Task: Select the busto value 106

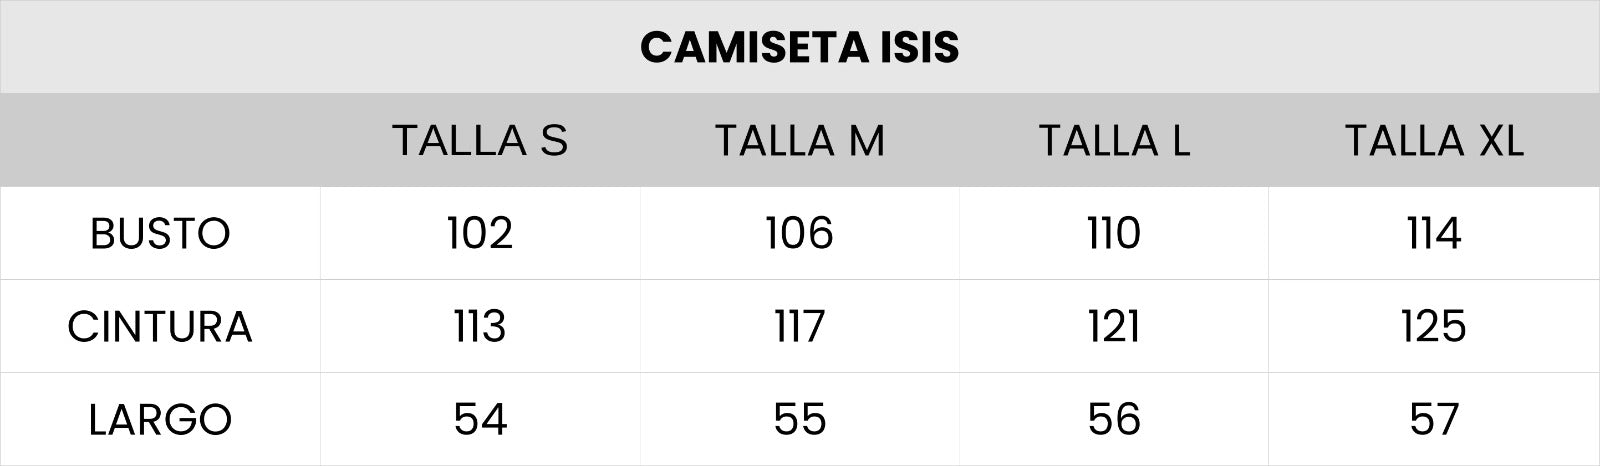Action: coord(800,234)
